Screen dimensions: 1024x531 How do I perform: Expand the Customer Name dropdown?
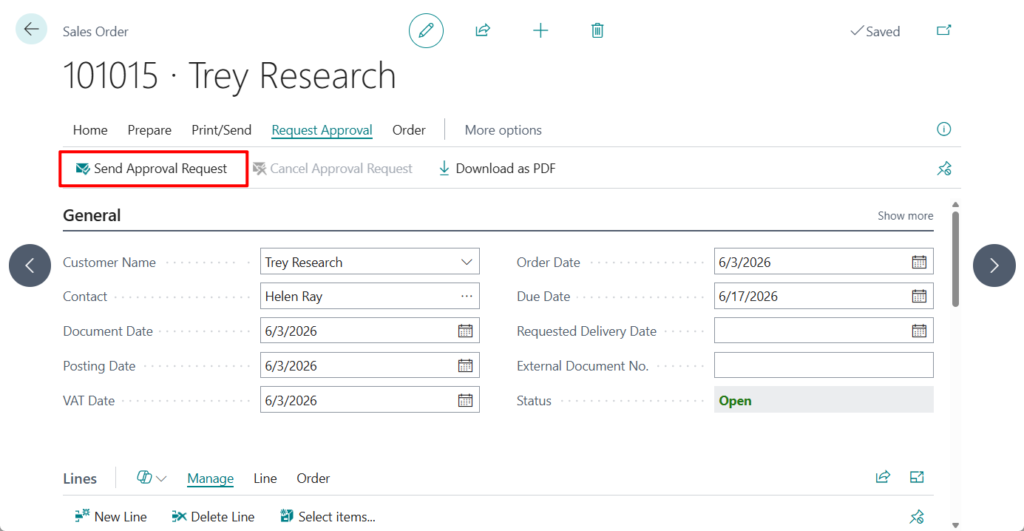pyautogui.click(x=466, y=262)
